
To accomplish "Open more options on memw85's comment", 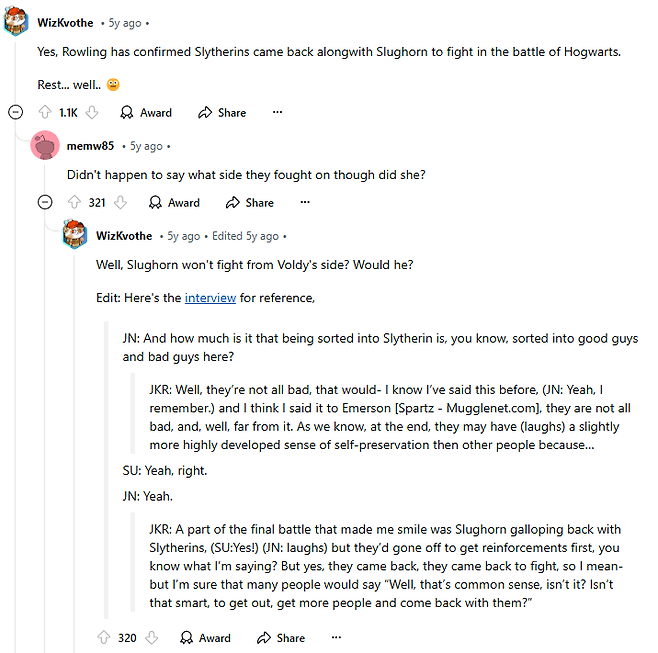I will tap(305, 203).
